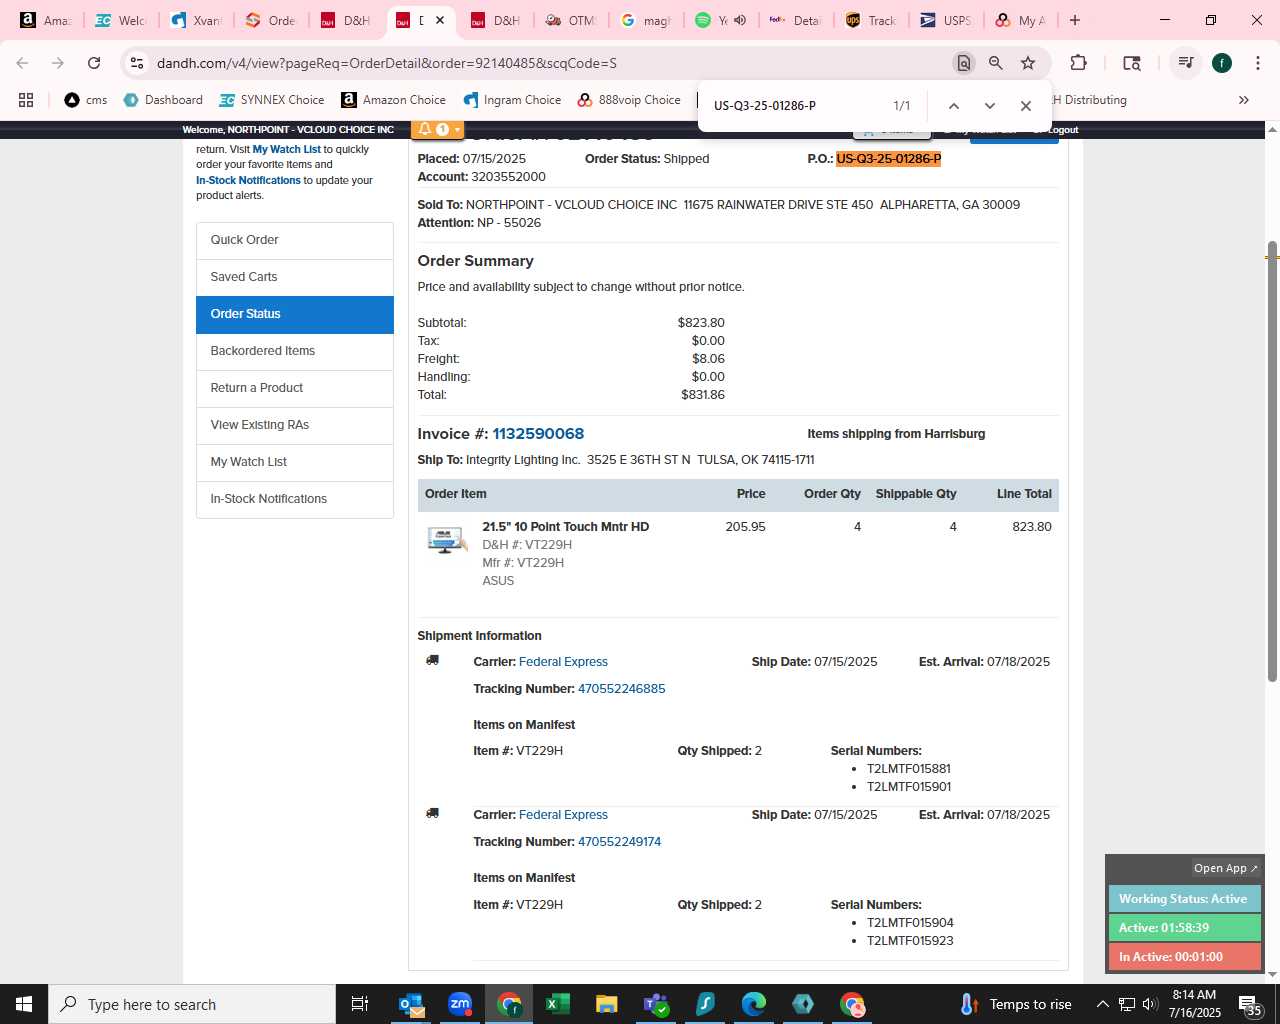
Task: Open Task View on the taskbar
Action: point(360,1004)
